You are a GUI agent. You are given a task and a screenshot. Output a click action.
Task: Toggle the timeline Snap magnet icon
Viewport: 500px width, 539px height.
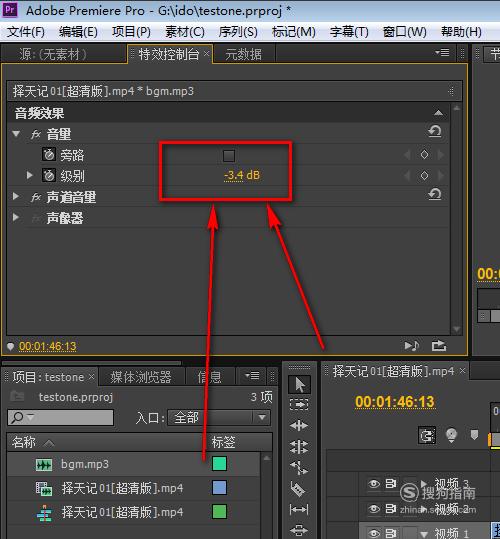click(x=427, y=436)
